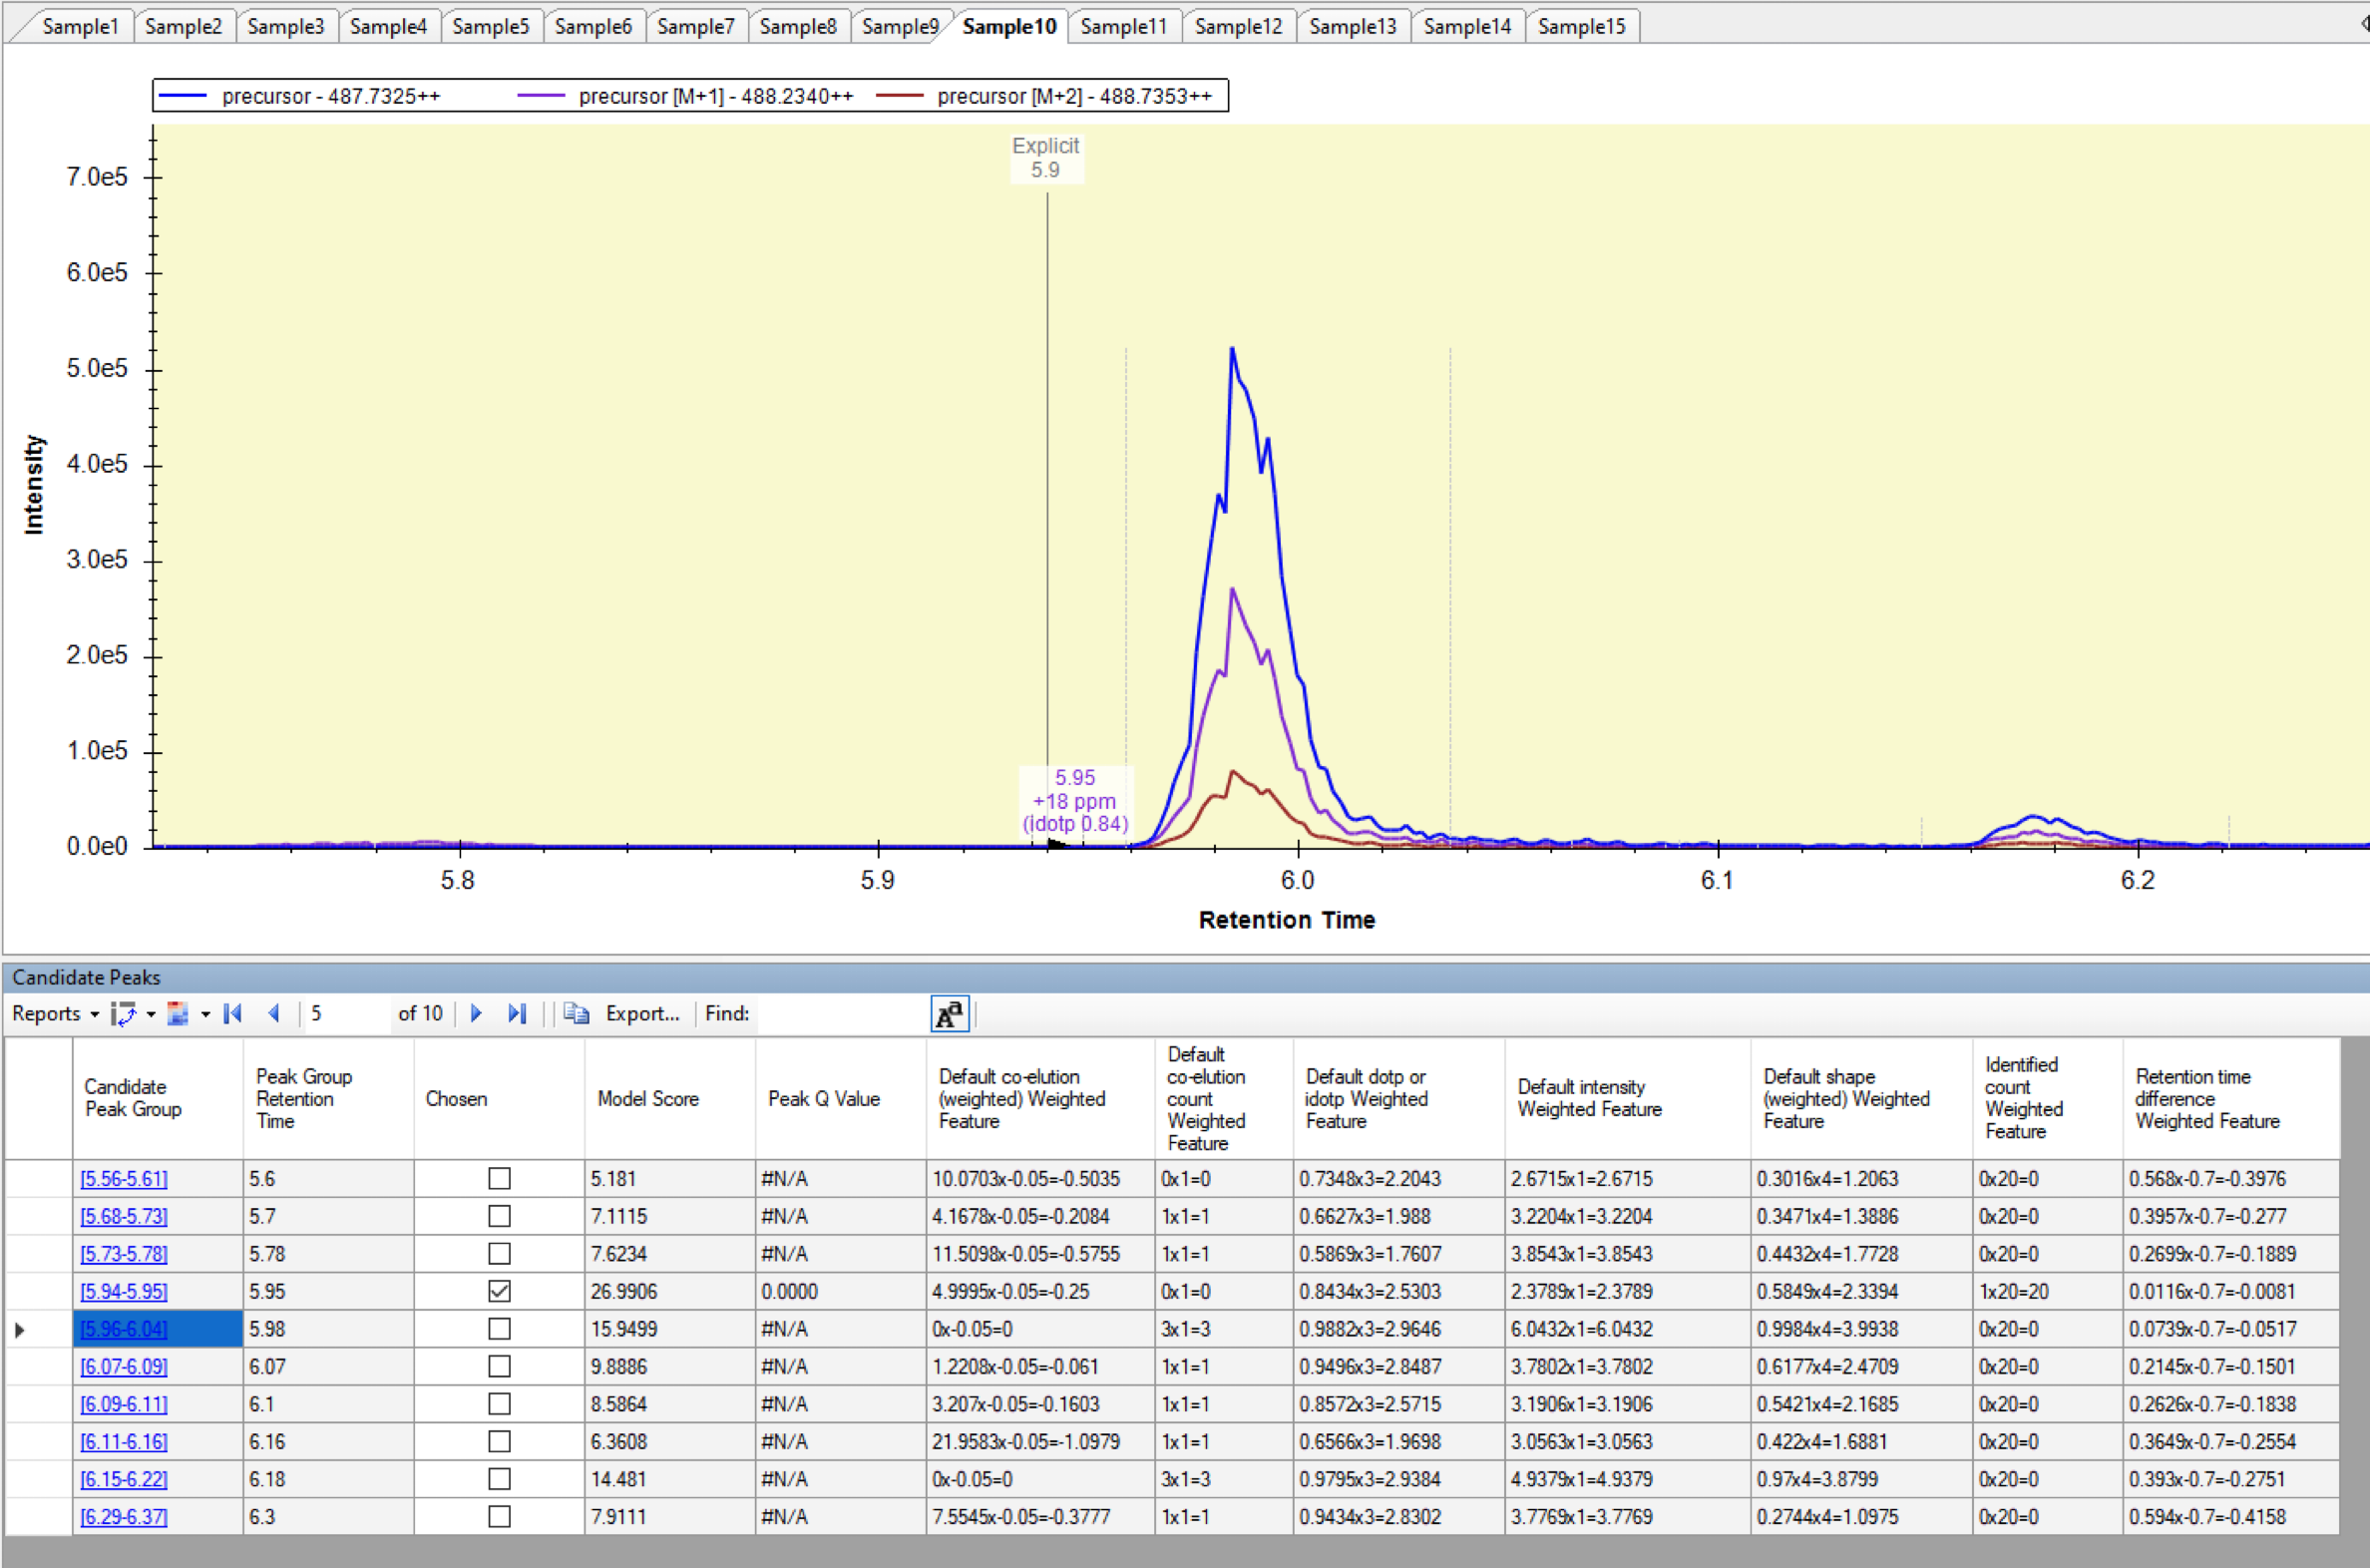Jump to the last record
Viewport: 2370px width, 1568px height.
tap(516, 1013)
